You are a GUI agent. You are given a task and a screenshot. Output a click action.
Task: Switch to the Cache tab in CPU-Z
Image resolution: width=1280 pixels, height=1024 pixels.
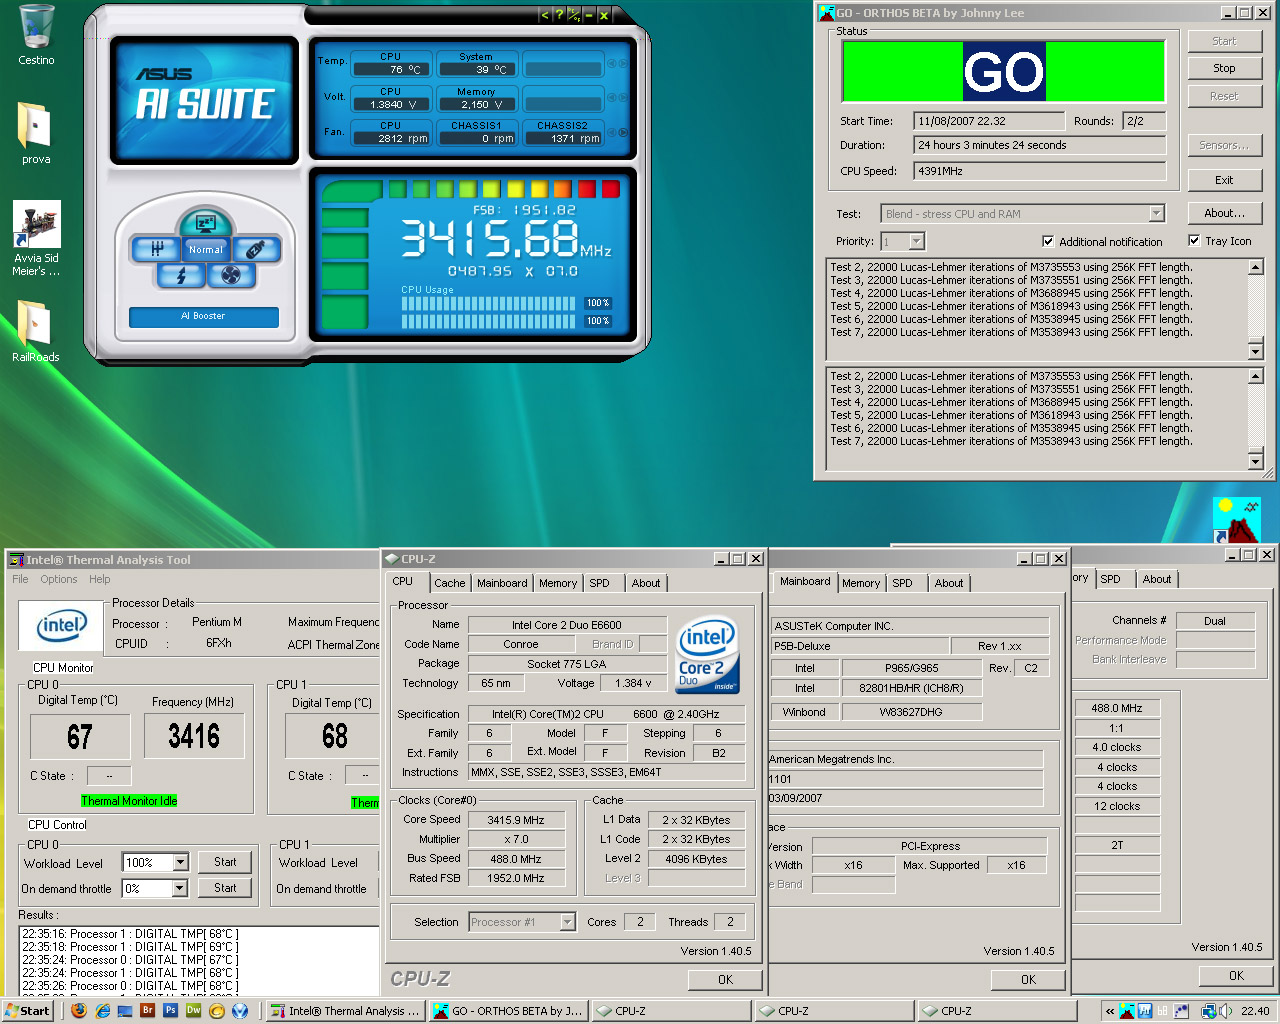pos(449,583)
